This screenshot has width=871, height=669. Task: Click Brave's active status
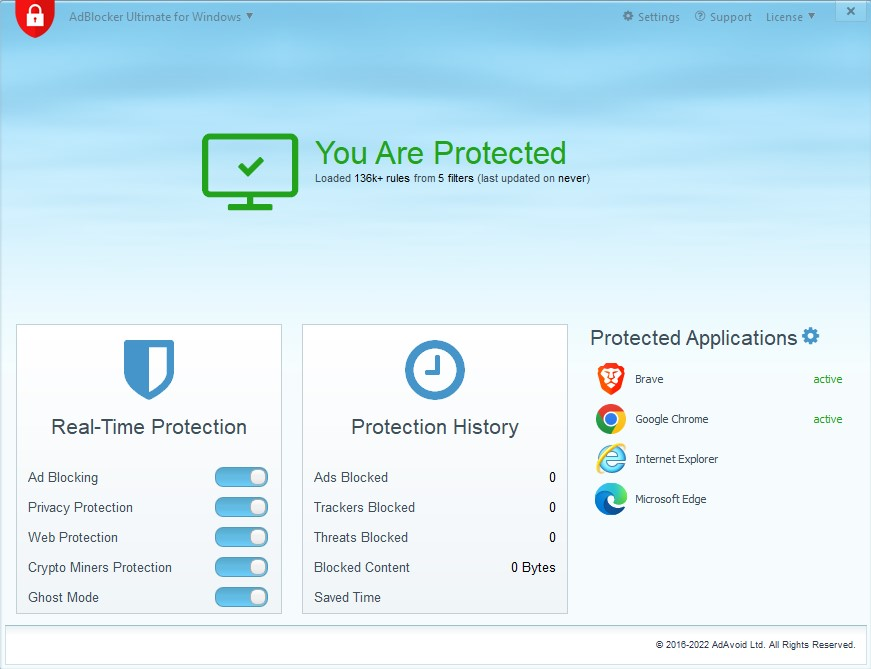828,379
